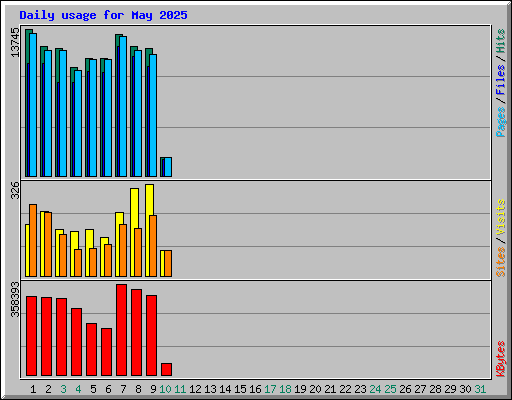Click day label 7 on the axis
The width and height of the screenshot is (512, 400).
[123, 389]
